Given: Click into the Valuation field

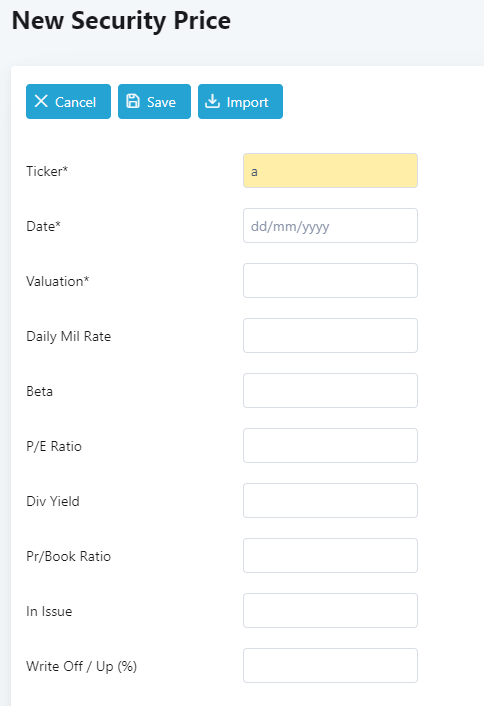Looking at the screenshot, I should [330, 281].
